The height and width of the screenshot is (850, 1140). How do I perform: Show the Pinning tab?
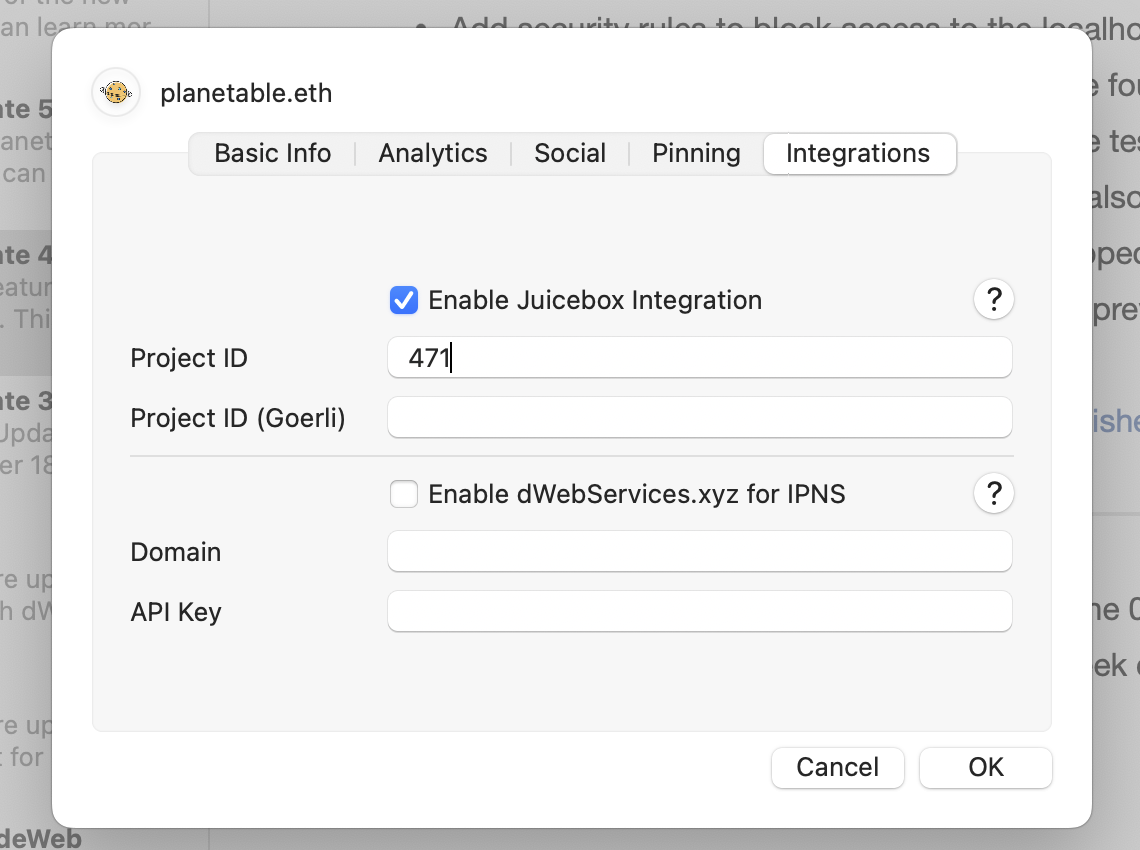(696, 153)
